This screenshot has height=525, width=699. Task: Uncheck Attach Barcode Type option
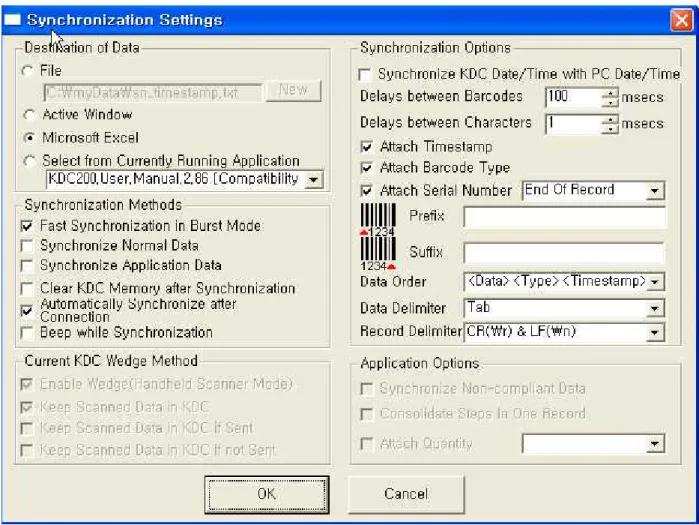point(366,168)
